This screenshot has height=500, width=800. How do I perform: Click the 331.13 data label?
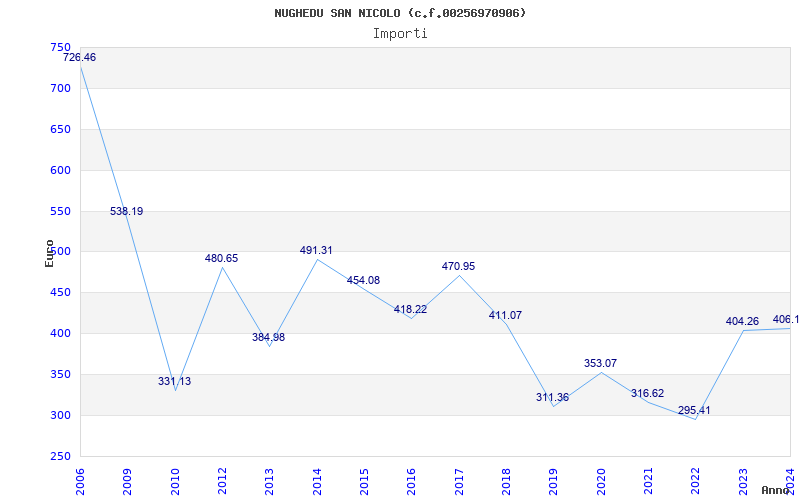[174, 381]
